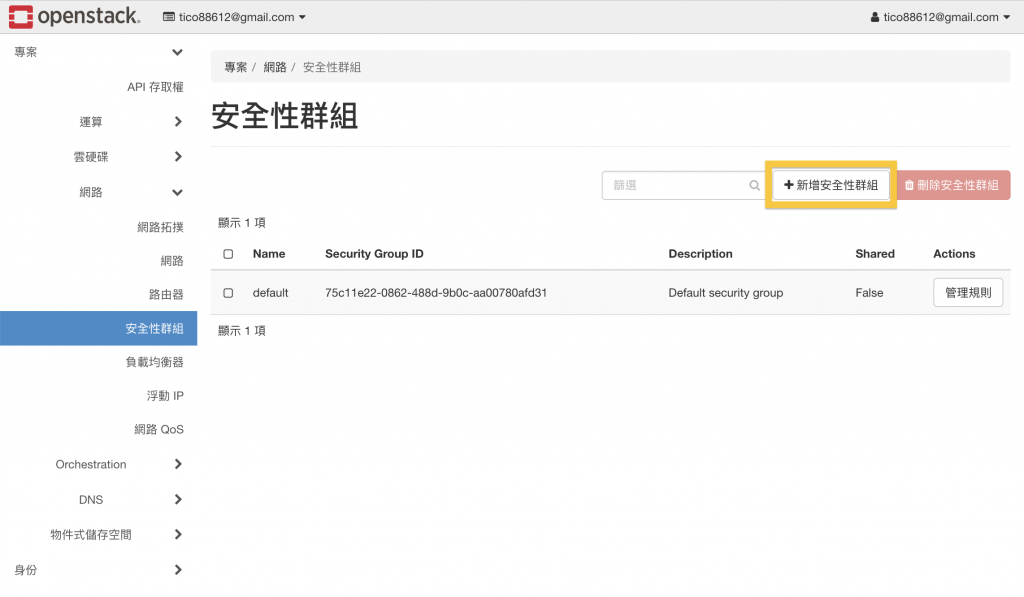Click the default group name cell
The height and width of the screenshot is (597, 1024).
[270, 293]
